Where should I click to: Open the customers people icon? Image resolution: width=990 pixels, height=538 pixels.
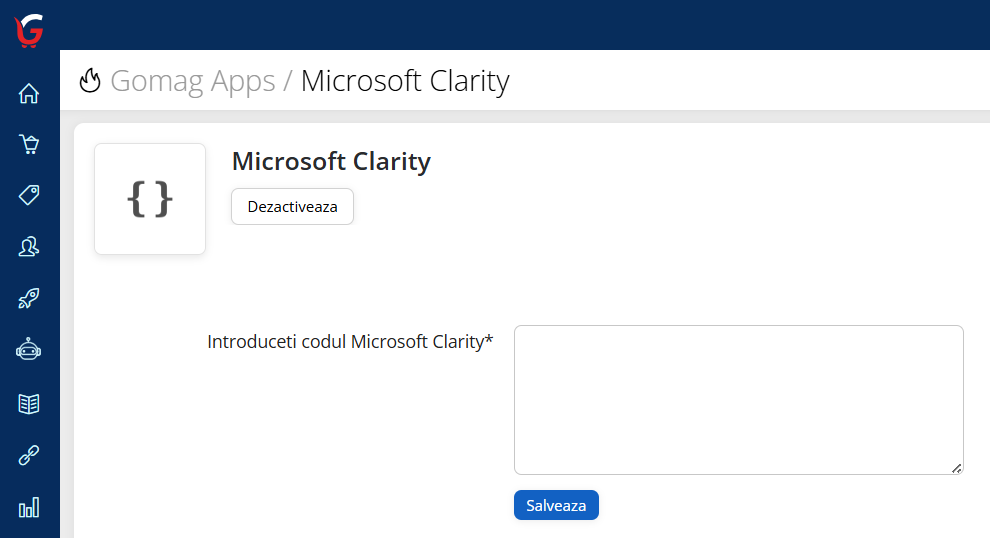(28, 246)
